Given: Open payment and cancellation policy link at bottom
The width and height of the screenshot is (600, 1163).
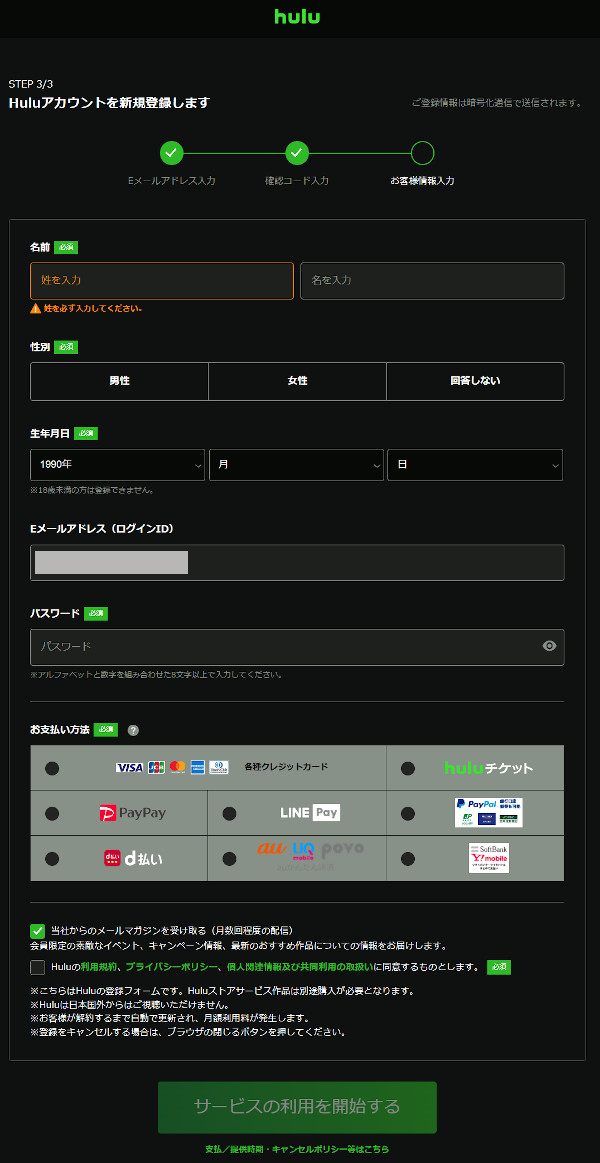Looking at the screenshot, I should click(297, 1149).
